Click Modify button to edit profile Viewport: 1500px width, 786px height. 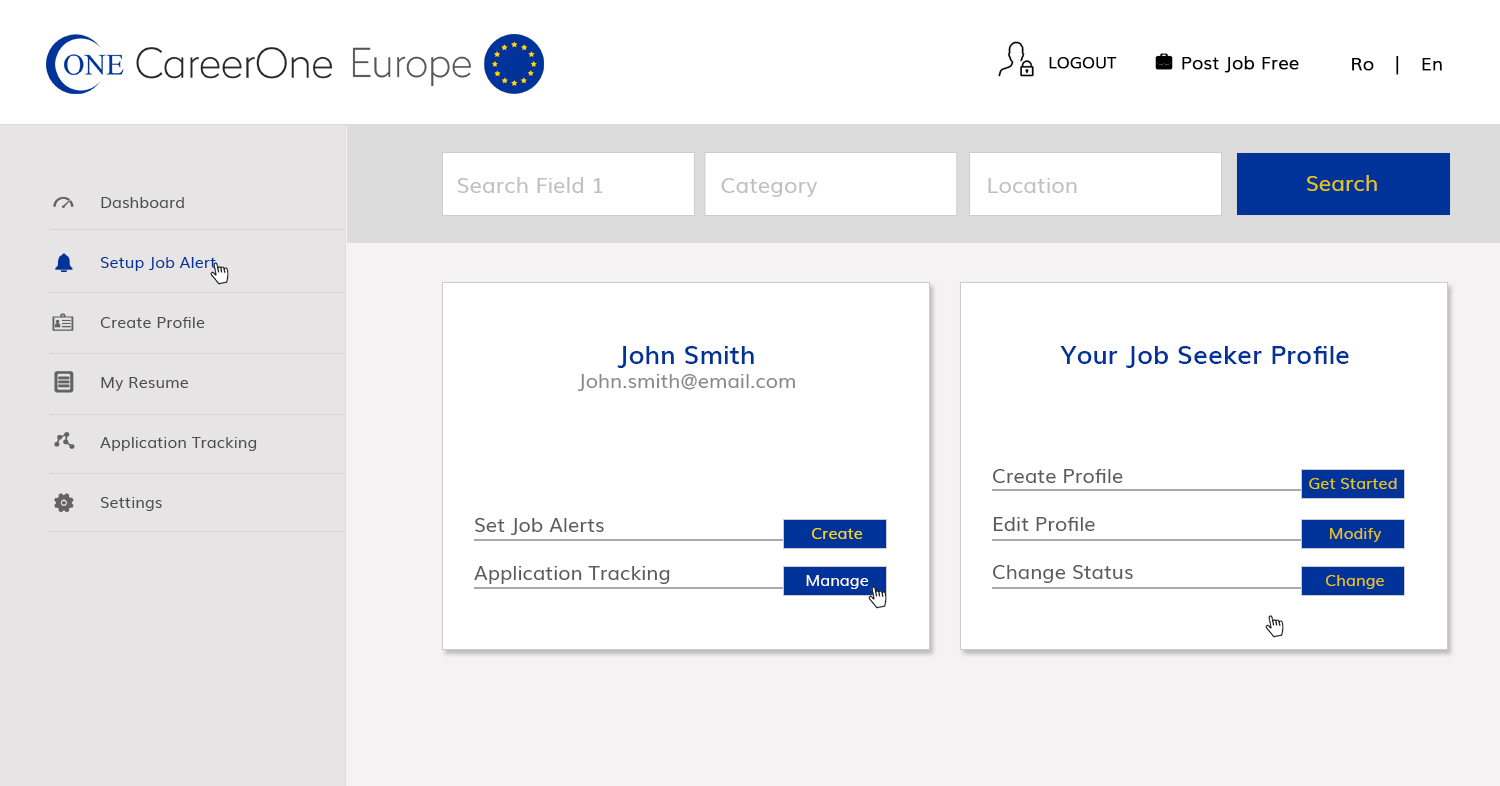(1352, 534)
